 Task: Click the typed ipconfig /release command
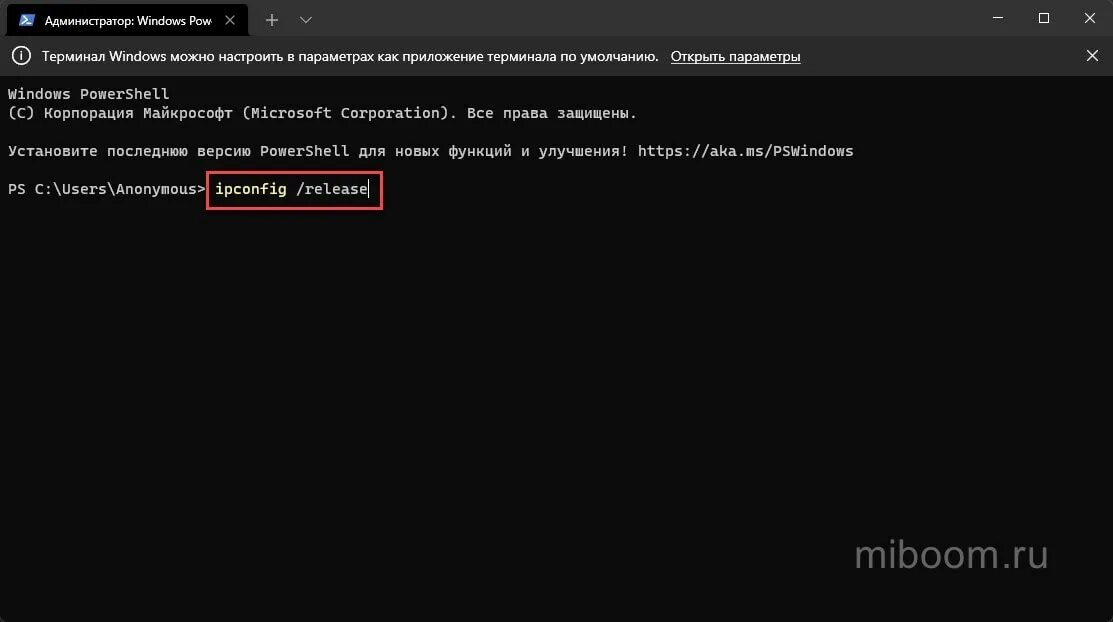[x=292, y=189]
